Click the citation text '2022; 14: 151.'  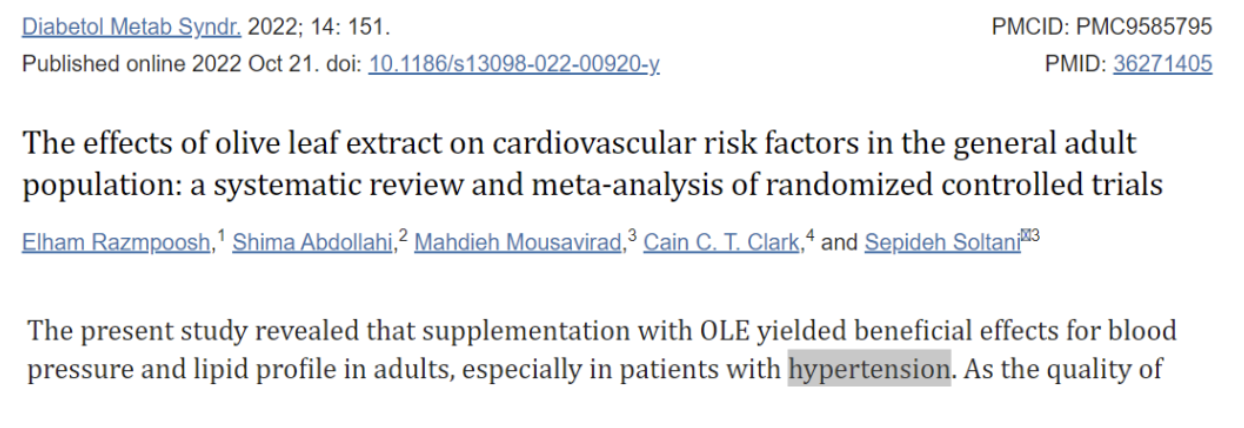(x=319, y=27)
